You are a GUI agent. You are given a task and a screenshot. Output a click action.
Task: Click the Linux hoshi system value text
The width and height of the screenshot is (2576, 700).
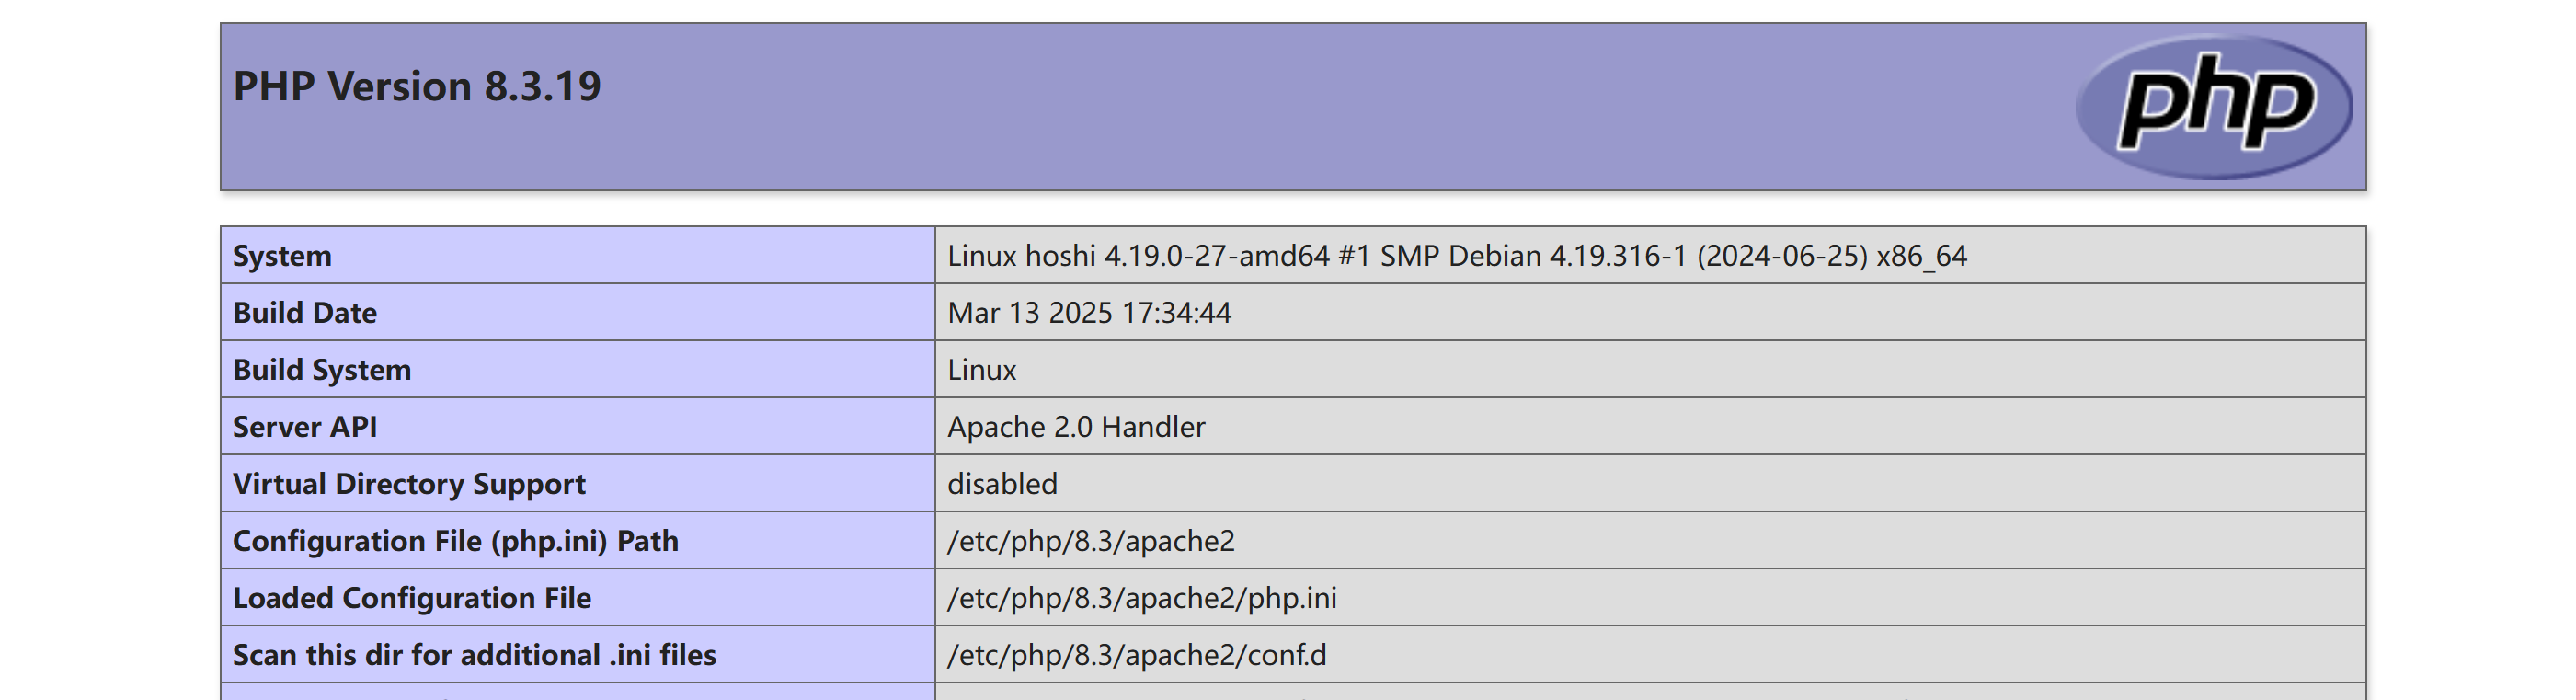click(1457, 256)
